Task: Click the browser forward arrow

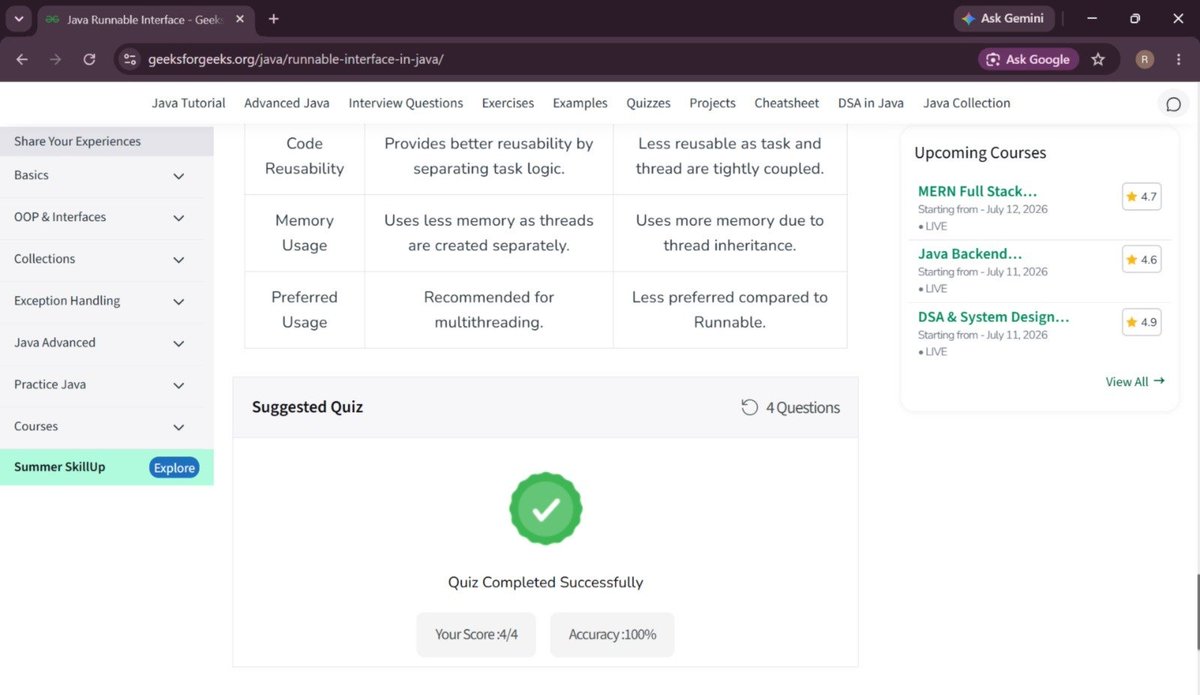Action: (x=55, y=59)
